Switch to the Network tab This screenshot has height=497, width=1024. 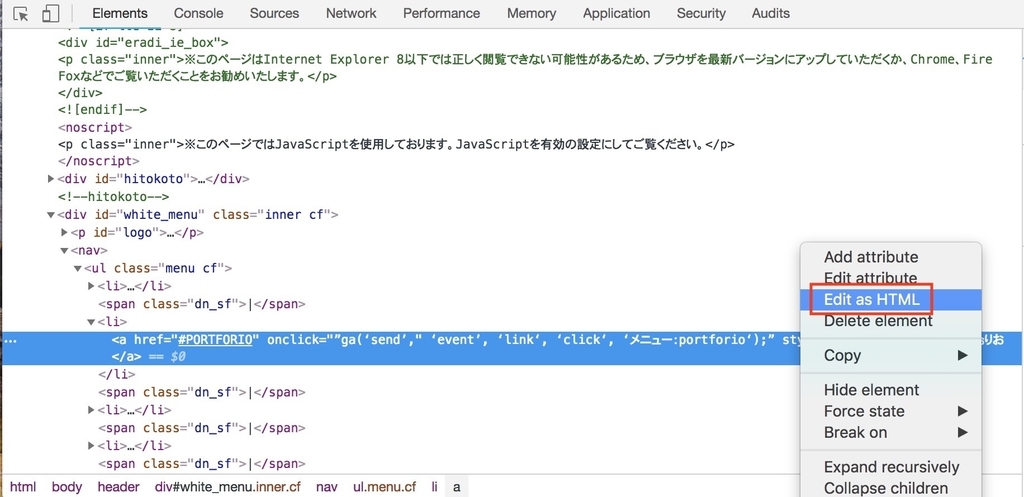click(351, 13)
